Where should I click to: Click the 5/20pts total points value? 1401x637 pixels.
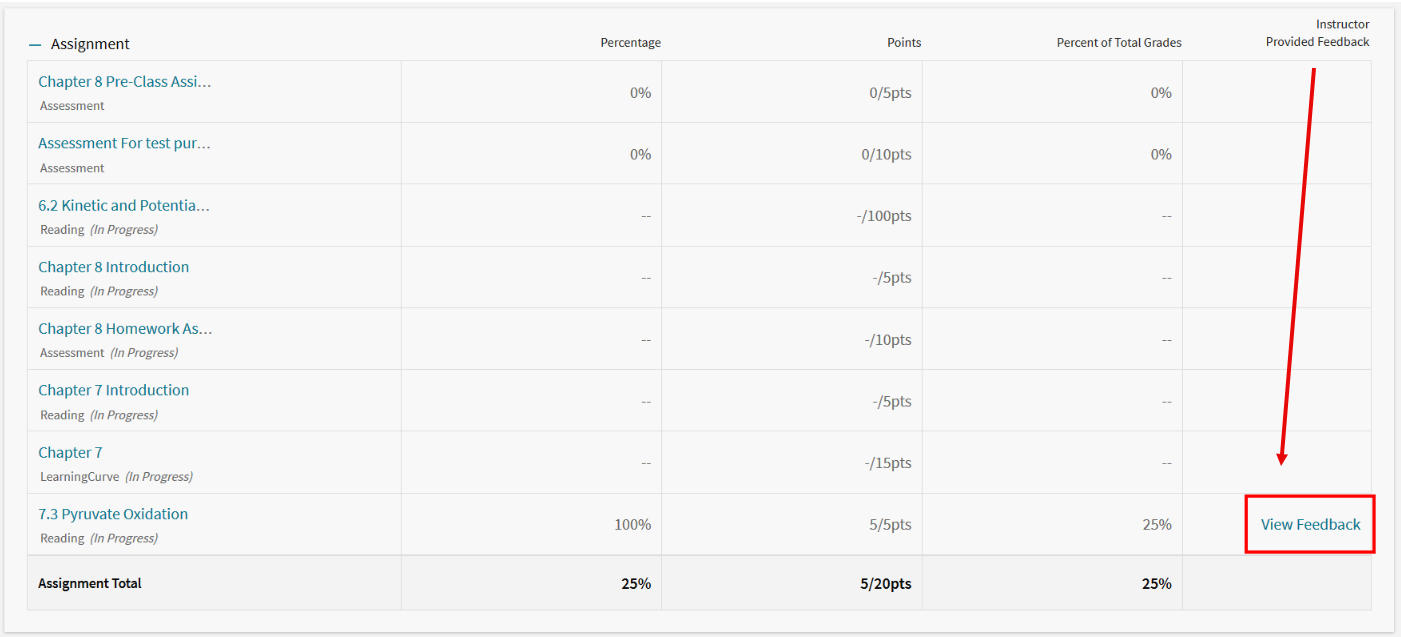coord(886,583)
